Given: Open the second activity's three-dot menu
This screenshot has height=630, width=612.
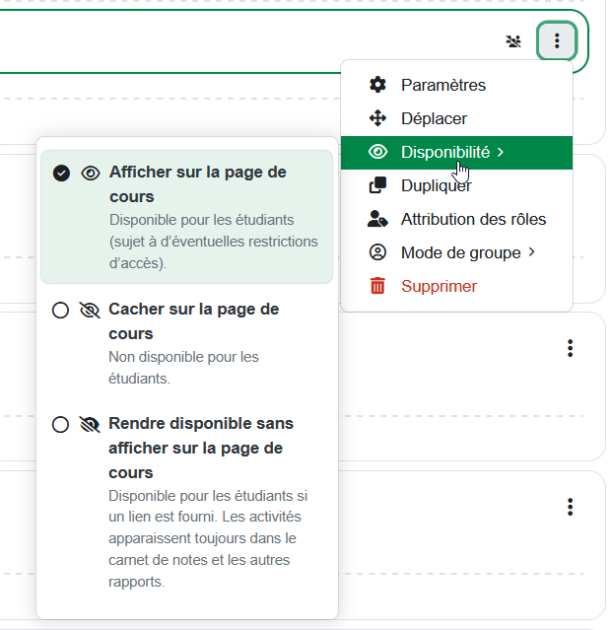Looking at the screenshot, I should 570,348.
